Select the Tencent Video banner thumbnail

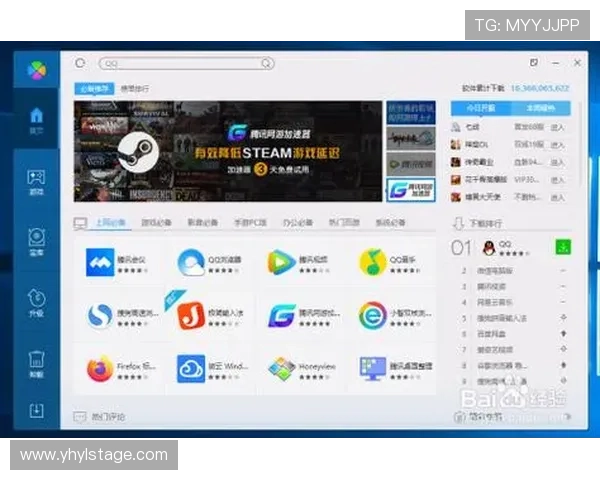click(x=411, y=164)
